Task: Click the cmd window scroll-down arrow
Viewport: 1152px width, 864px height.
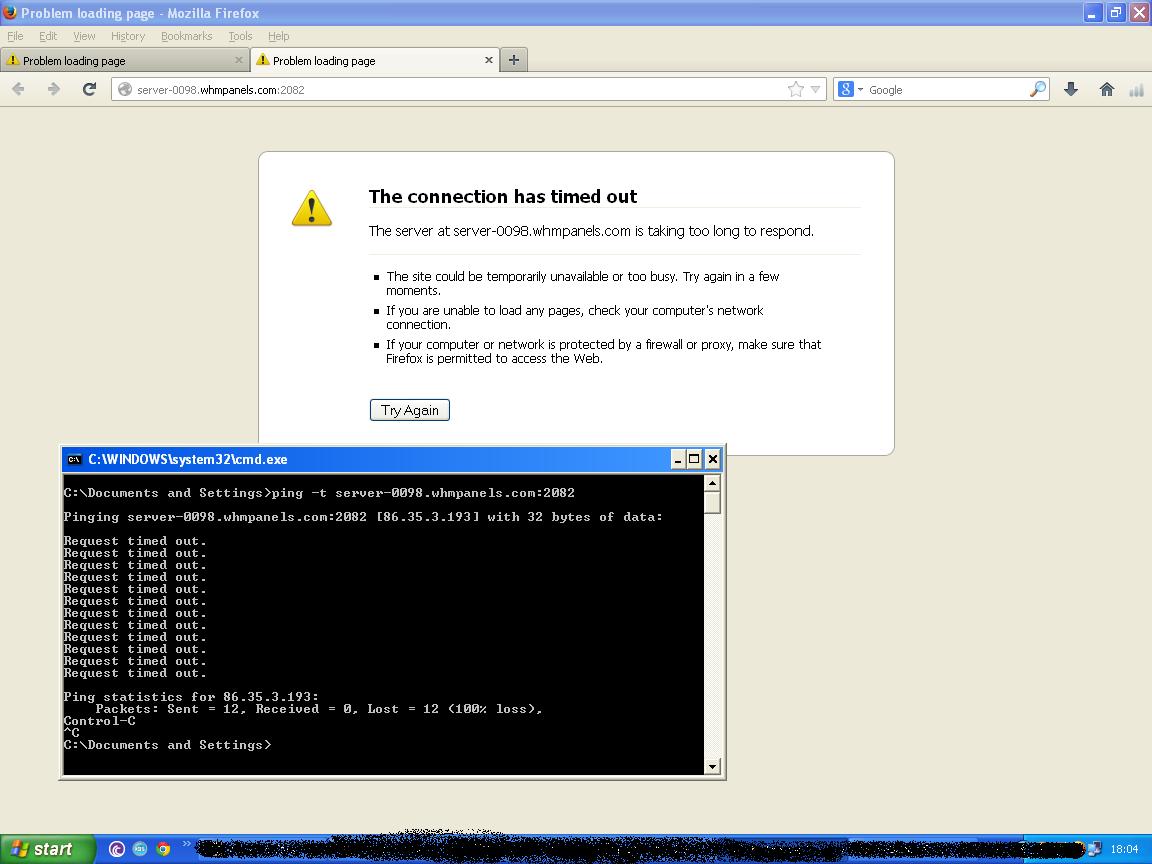Action: (x=712, y=767)
